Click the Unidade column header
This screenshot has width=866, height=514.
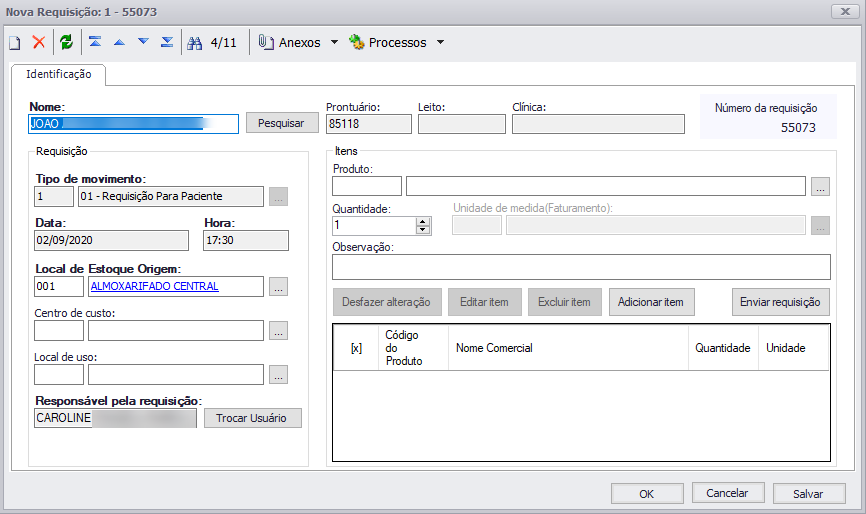coord(794,348)
